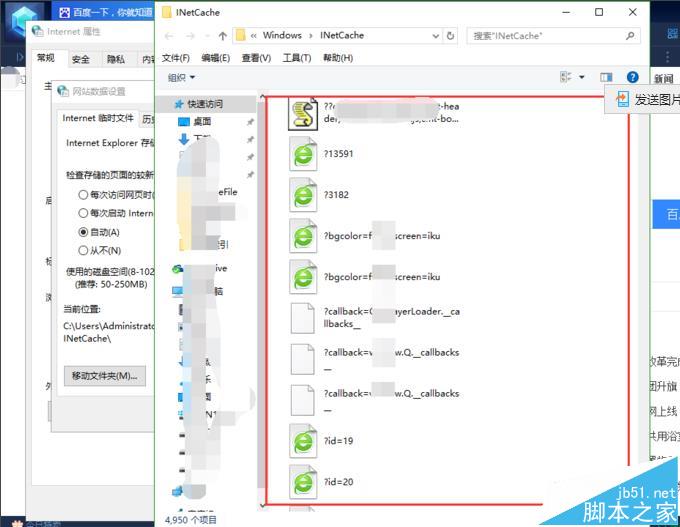Image resolution: width=680 pixels, height=527 pixels.
Task: Change view layout icon in toolbar
Action: [x=566, y=77]
